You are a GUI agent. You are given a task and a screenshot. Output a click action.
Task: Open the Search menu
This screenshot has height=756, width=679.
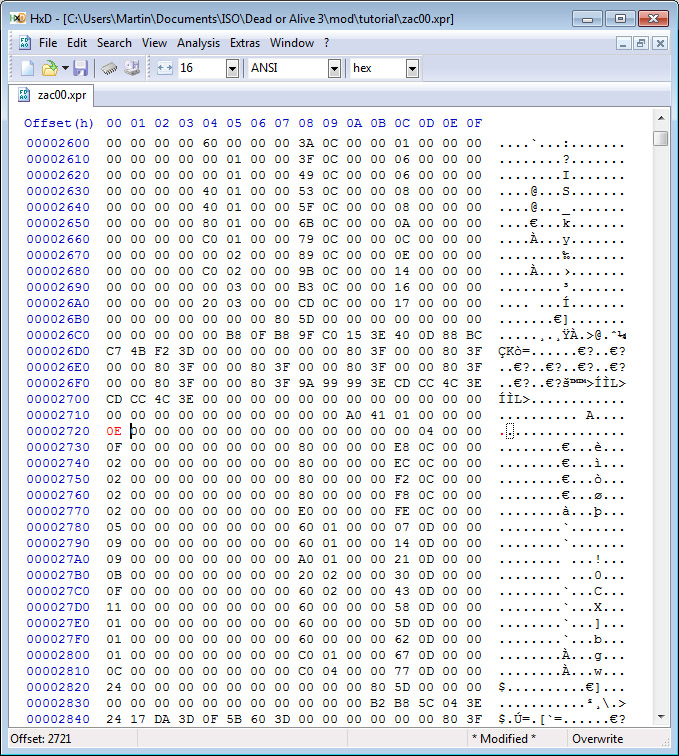click(x=114, y=43)
